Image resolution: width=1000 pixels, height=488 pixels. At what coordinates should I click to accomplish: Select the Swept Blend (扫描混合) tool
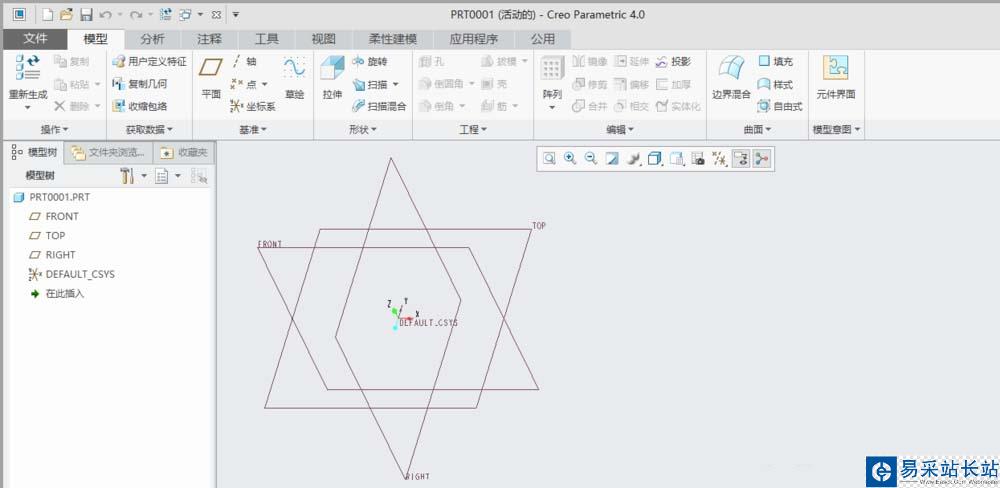pyautogui.click(x=379, y=106)
